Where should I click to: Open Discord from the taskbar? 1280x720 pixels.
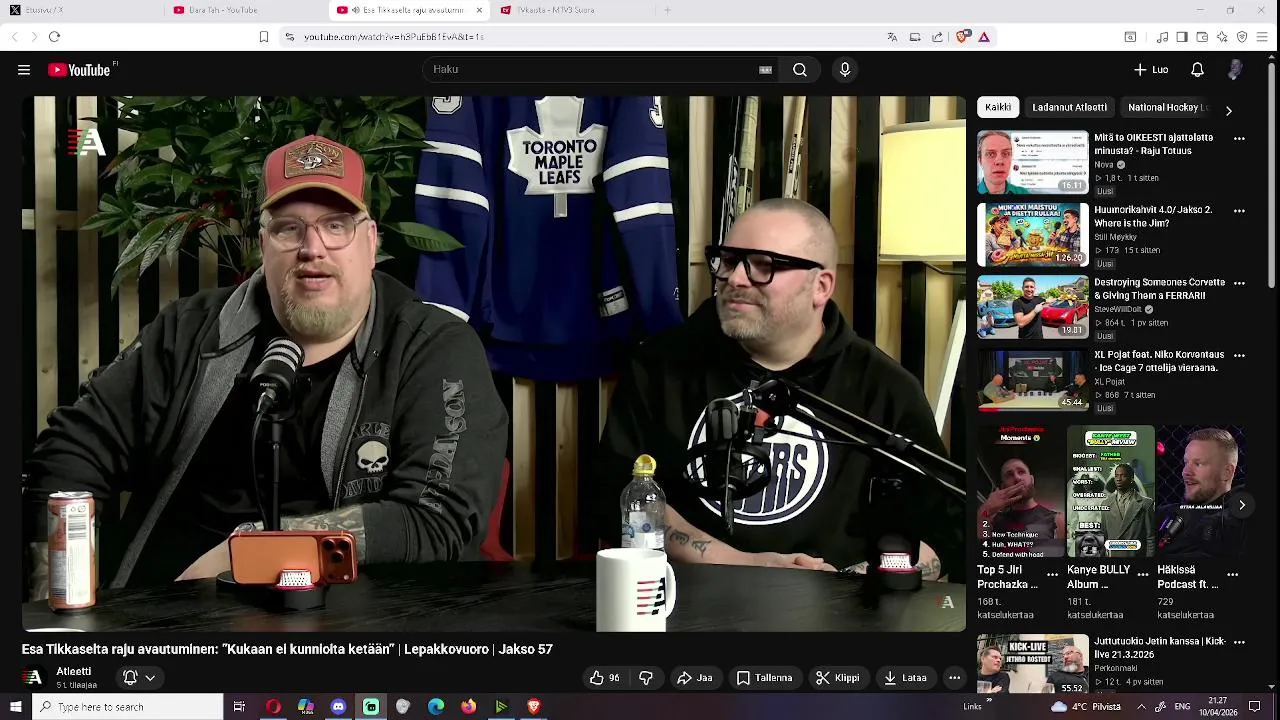pyautogui.click(x=338, y=707)
